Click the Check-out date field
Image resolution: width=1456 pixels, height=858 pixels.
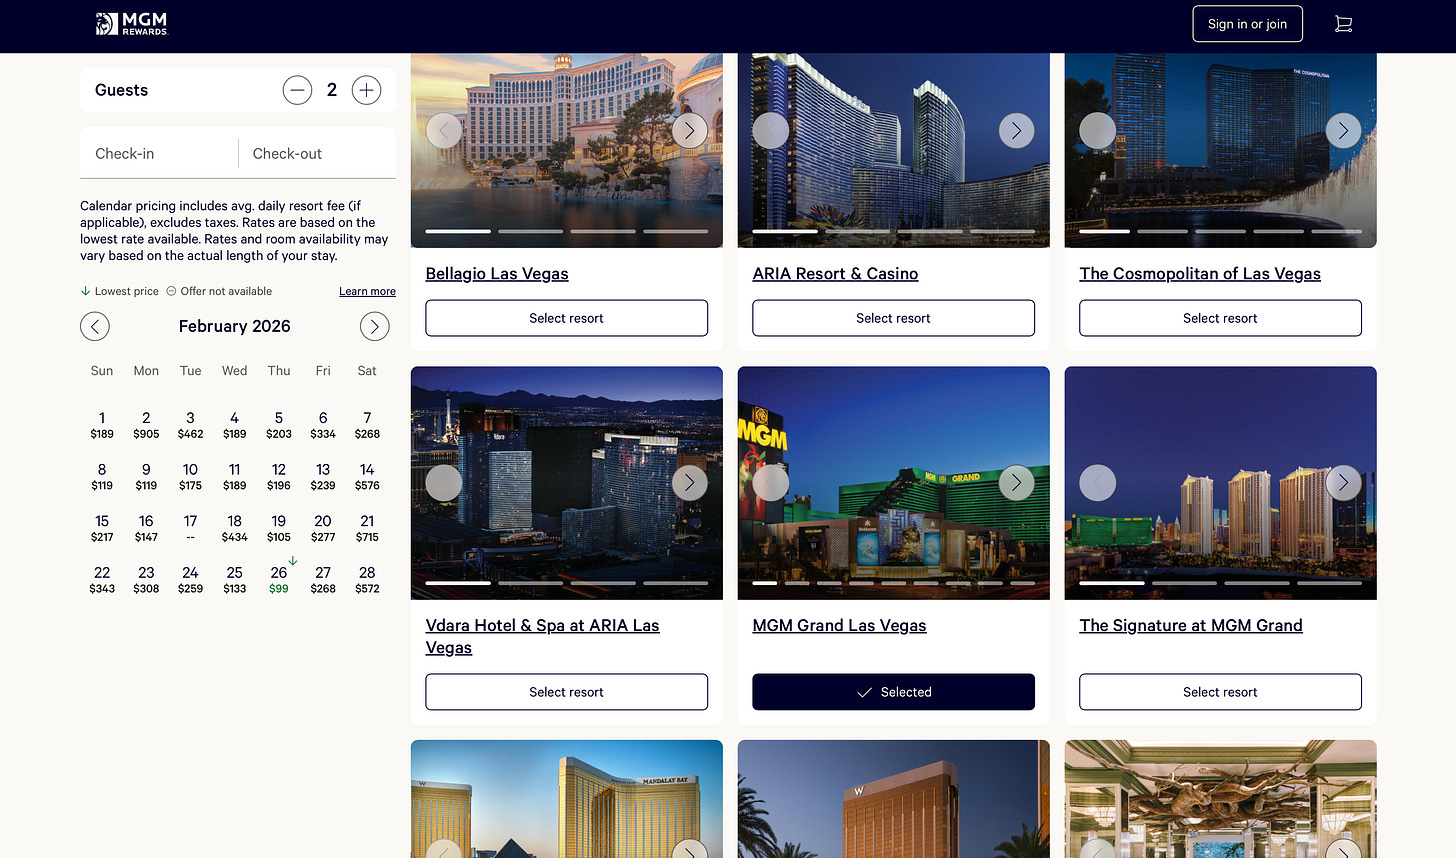coord(317,154)
